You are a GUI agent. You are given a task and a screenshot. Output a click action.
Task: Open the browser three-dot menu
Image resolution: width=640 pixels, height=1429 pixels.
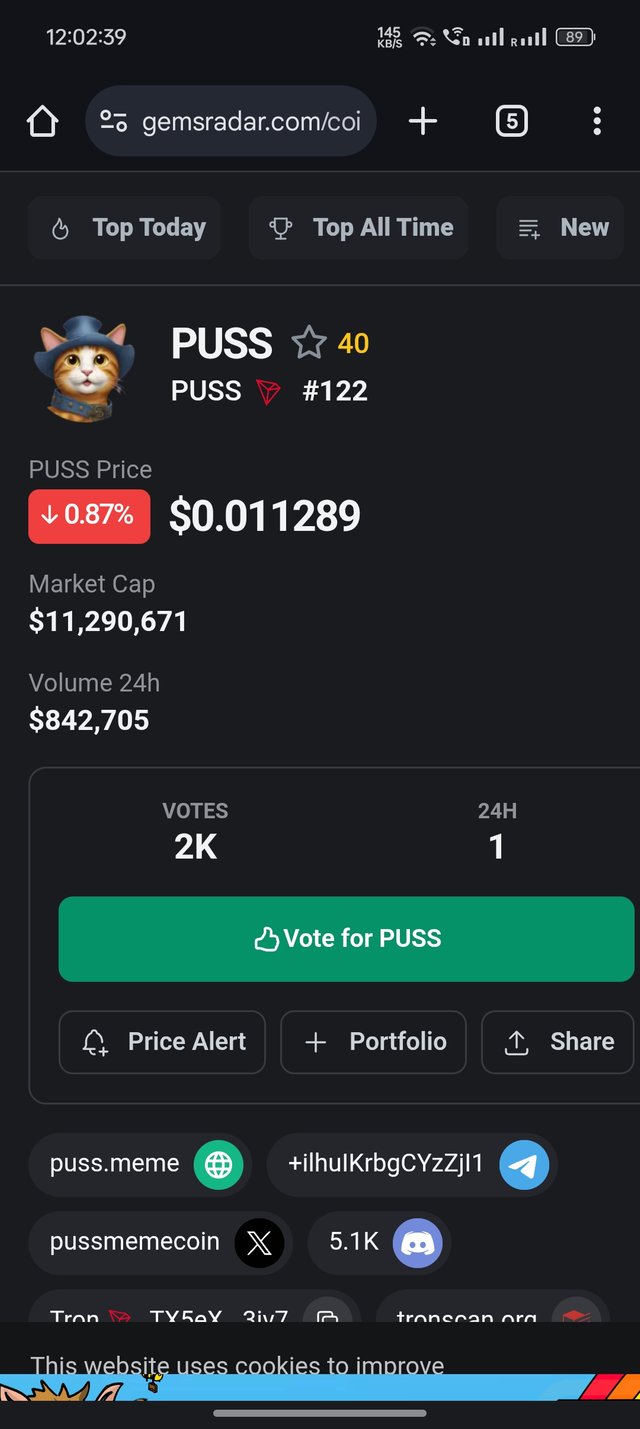coord(597,122)
